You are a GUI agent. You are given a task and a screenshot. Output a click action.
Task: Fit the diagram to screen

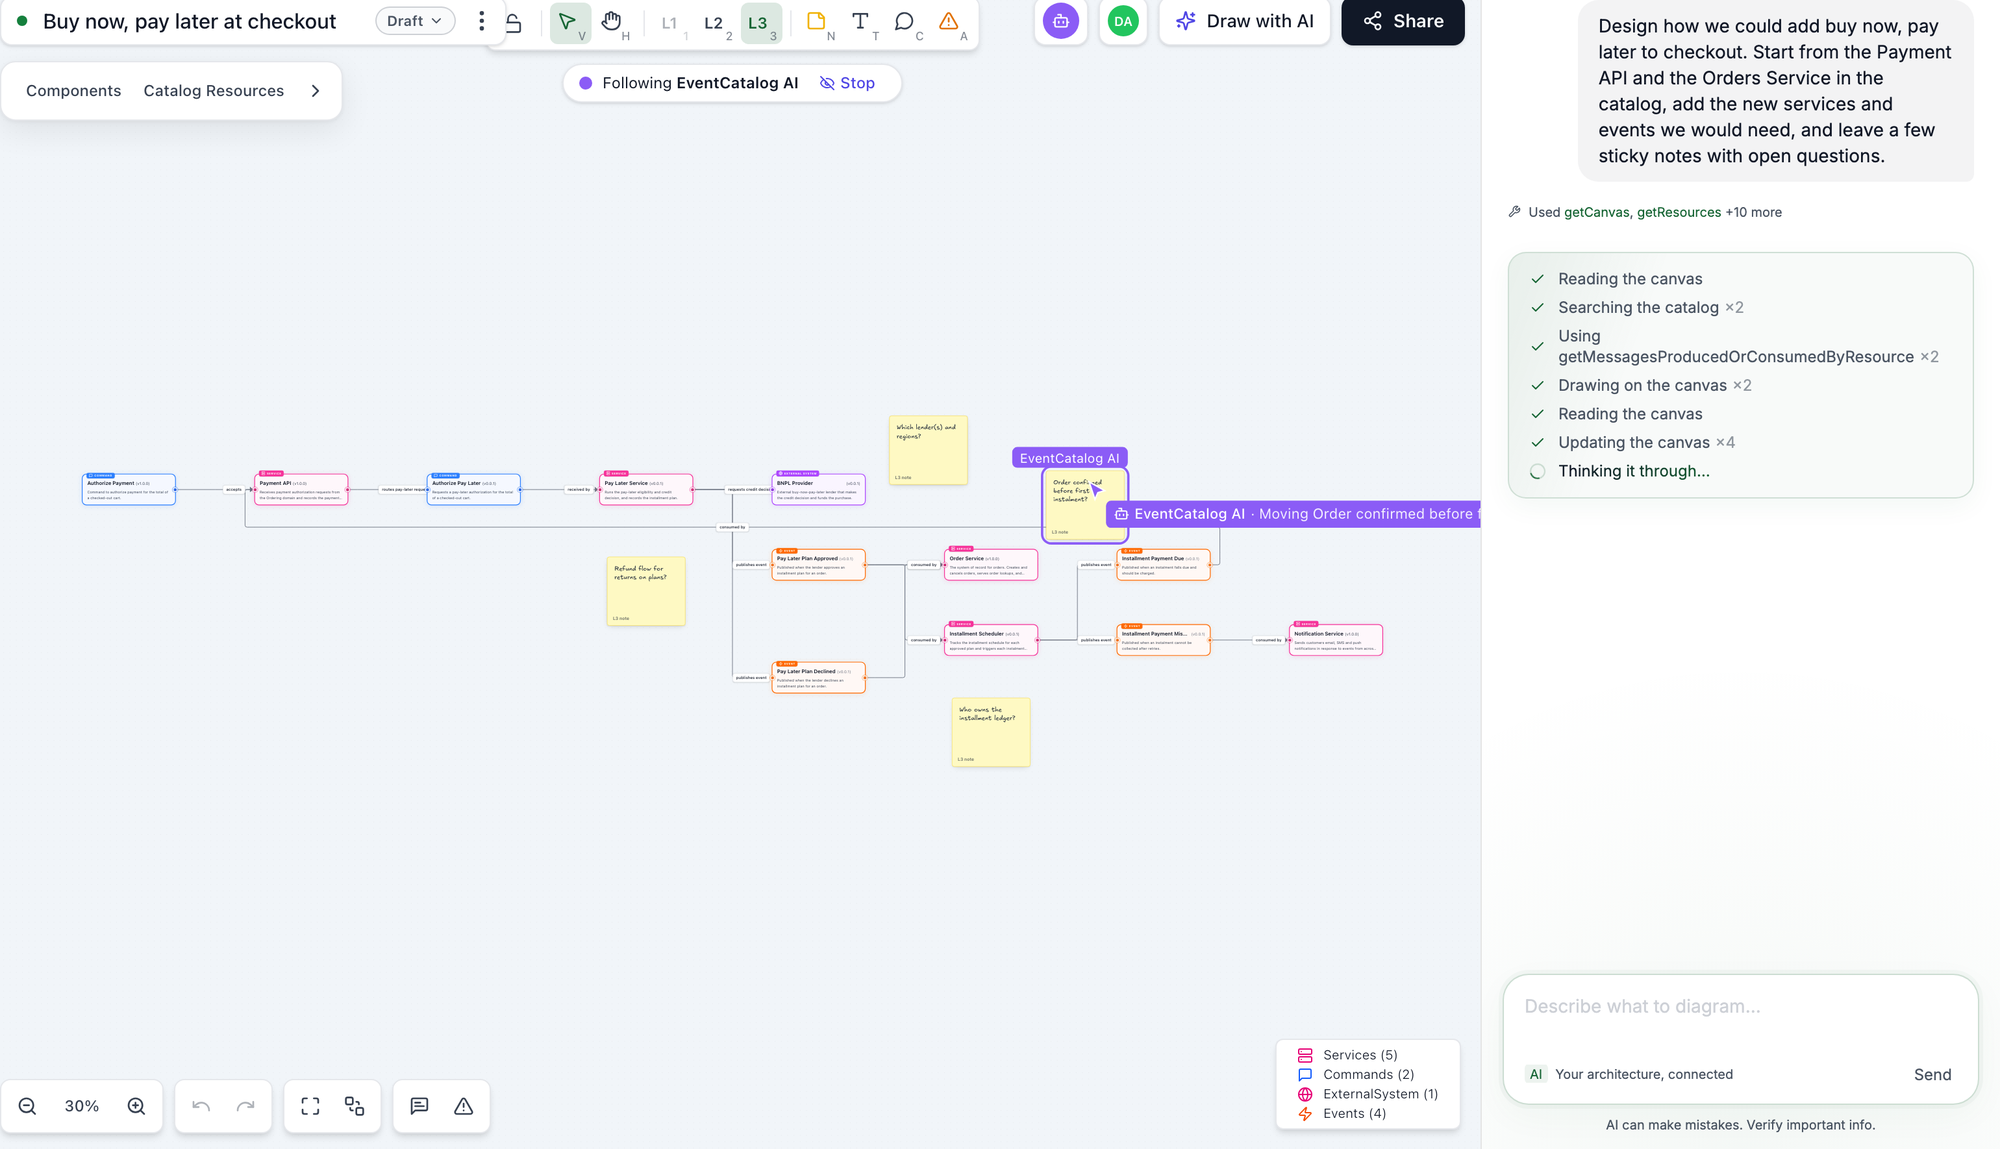click(310, 1106)
